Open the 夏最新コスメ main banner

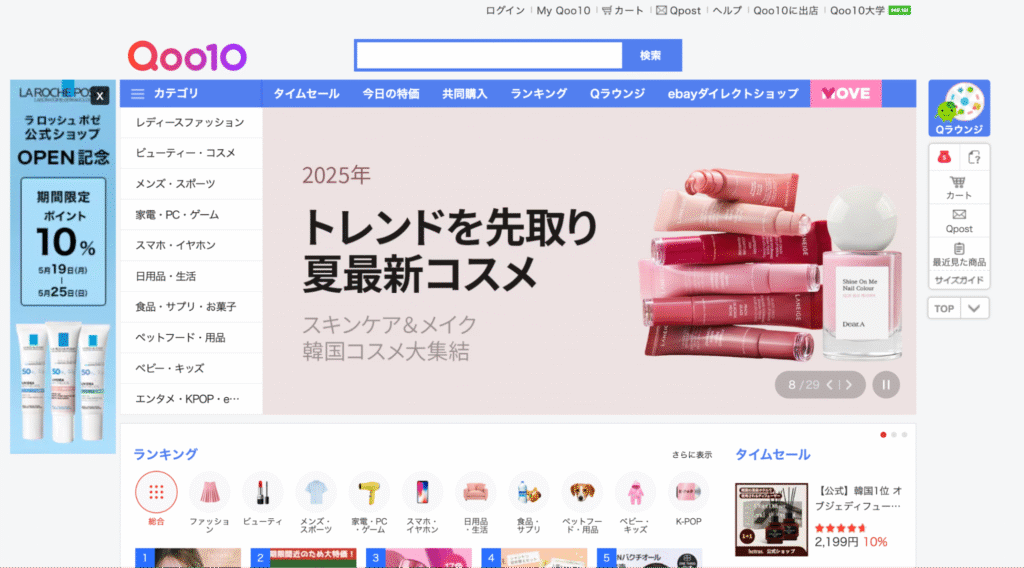pyautogui.click(x=589, y=261)
